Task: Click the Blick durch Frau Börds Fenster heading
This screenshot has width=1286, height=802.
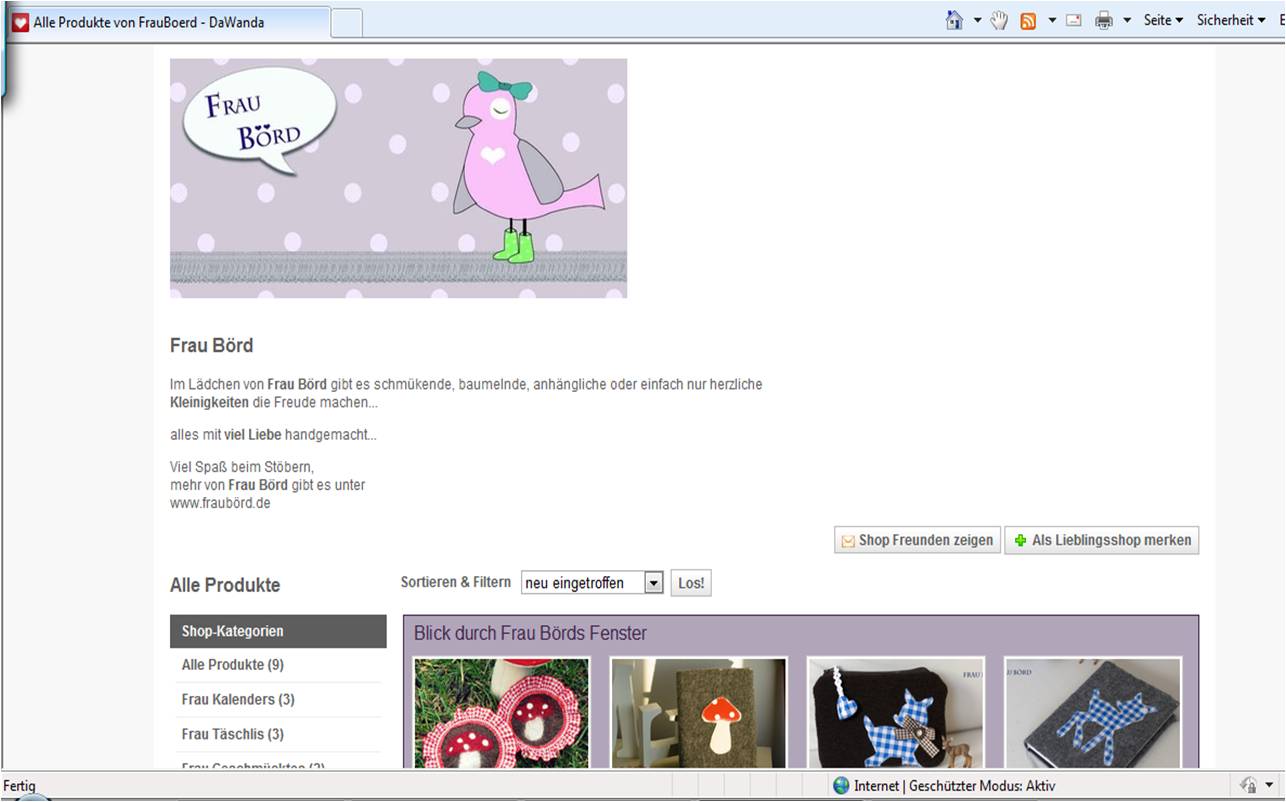Action: click(530, 634)
